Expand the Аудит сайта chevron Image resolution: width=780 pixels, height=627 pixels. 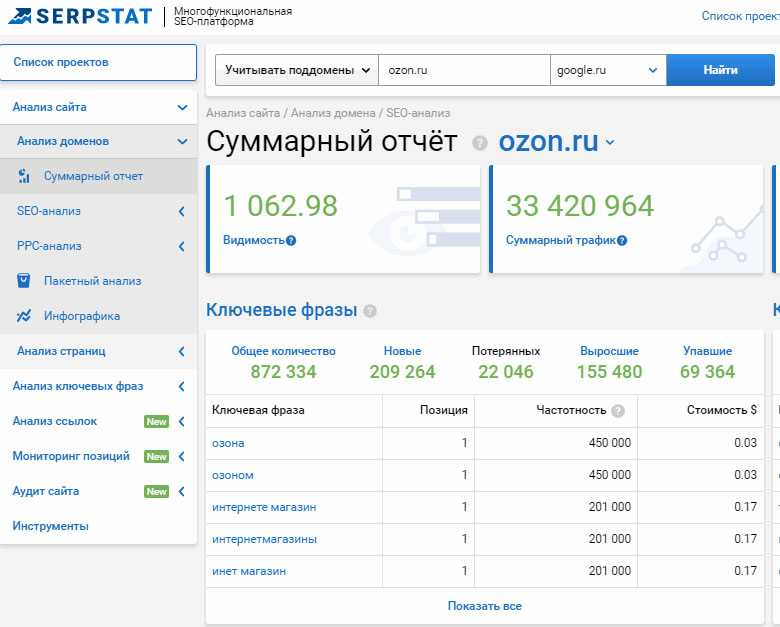(x=182, y=492)
